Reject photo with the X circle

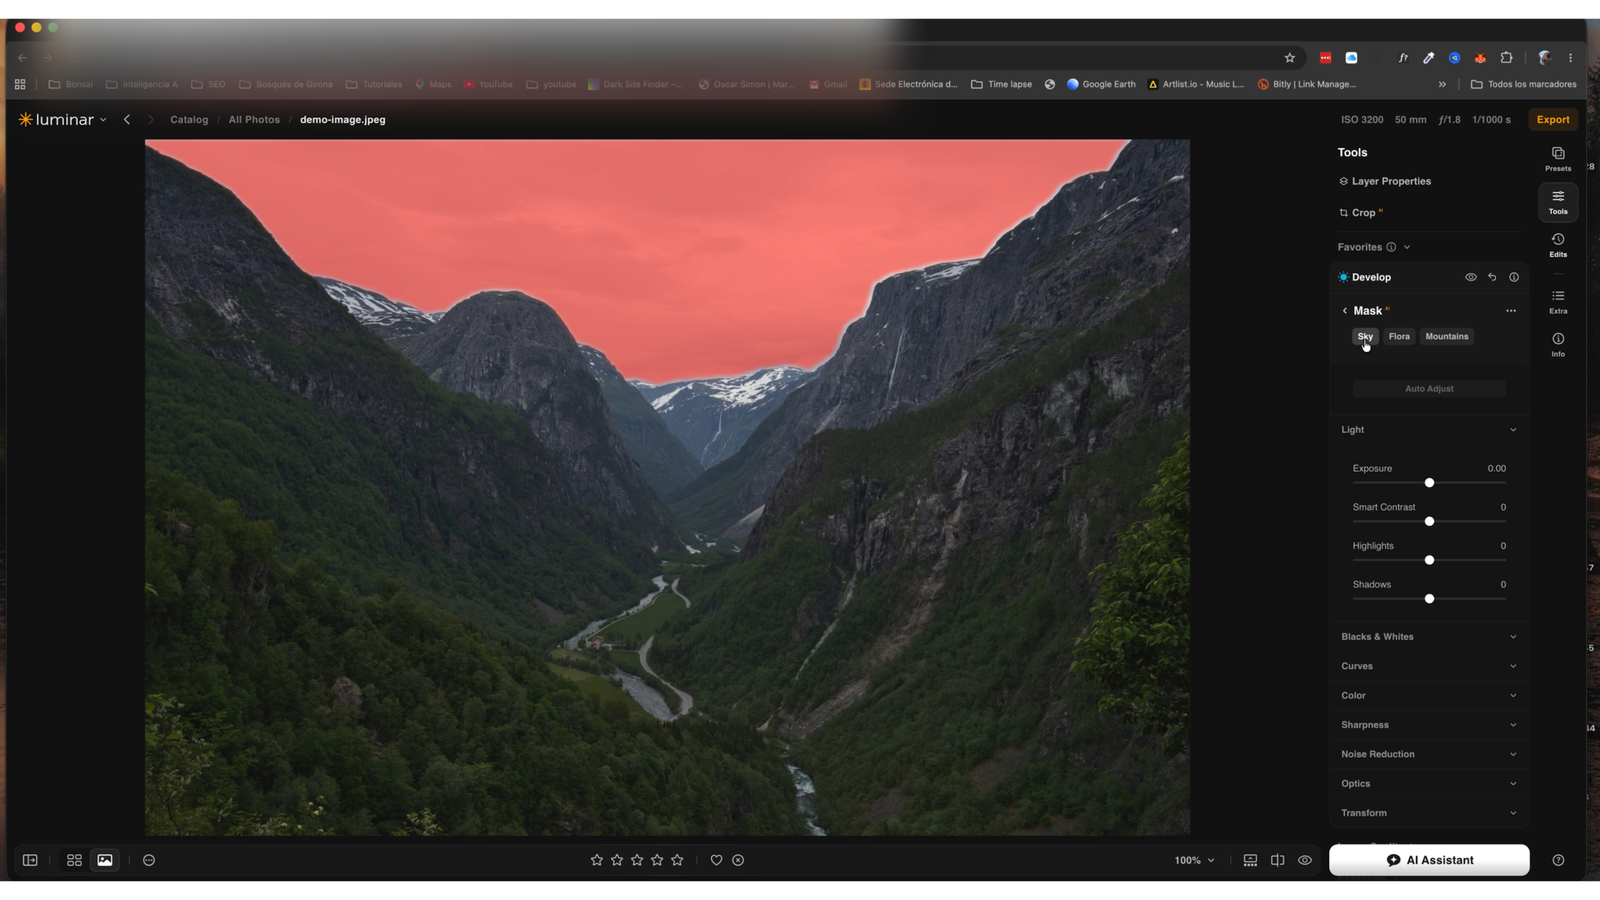click(x=738, y=860)
